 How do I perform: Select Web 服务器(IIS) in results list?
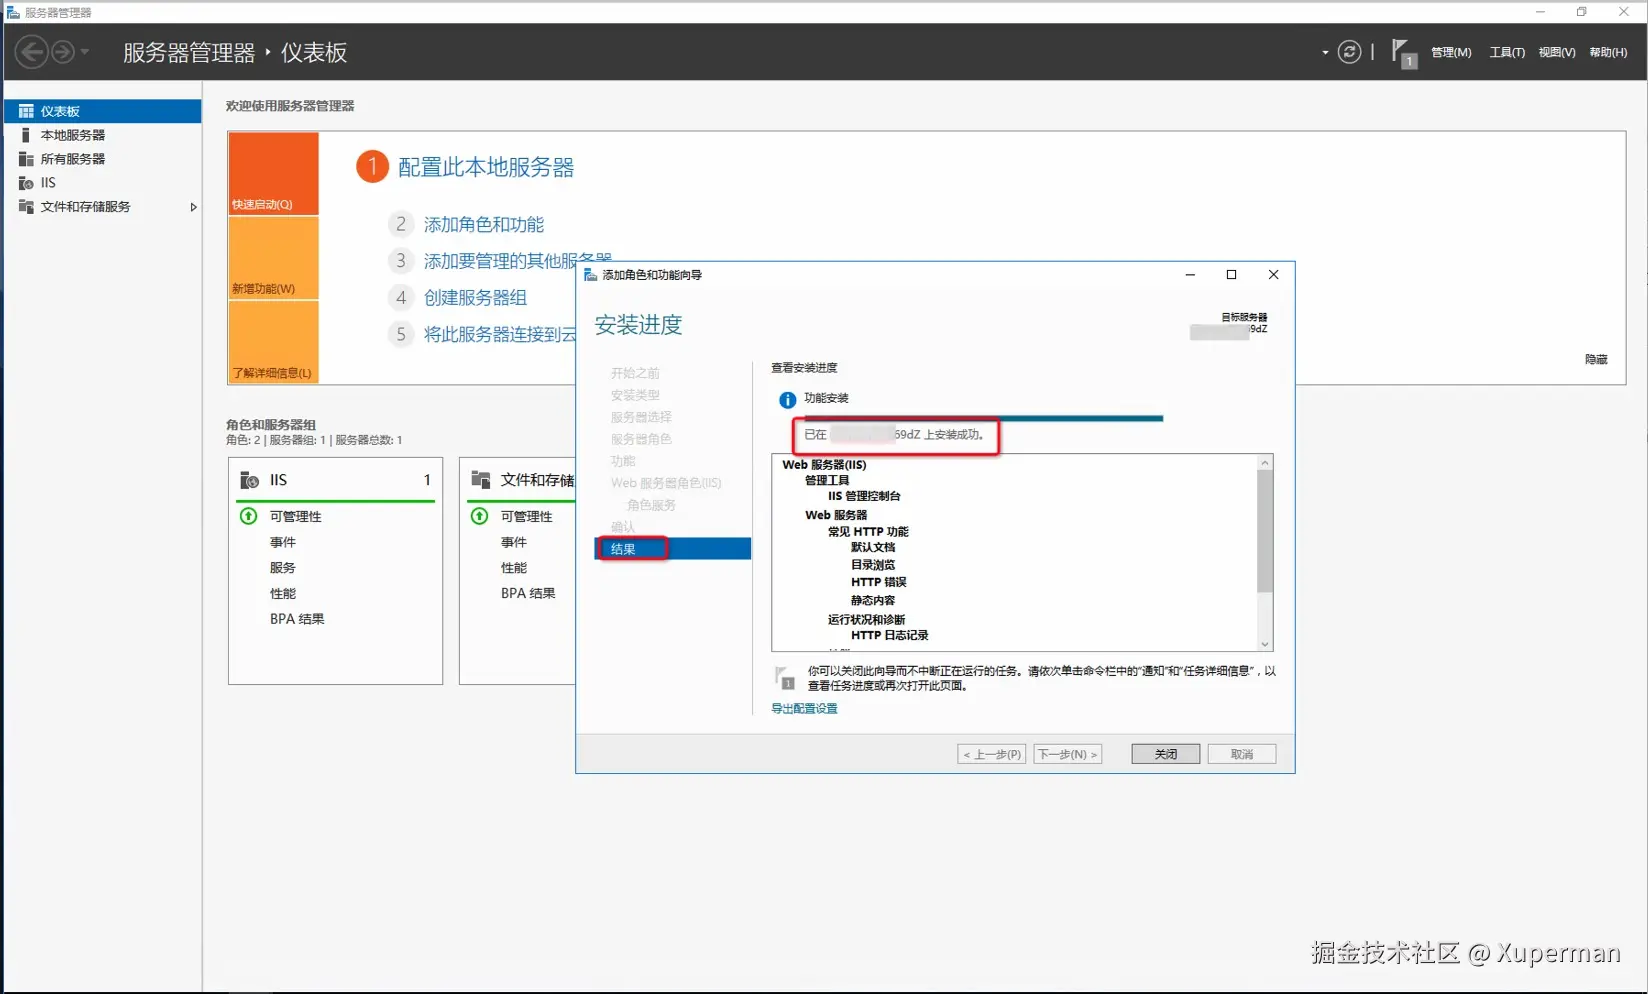pyautogui.click(x=824, y=465)
